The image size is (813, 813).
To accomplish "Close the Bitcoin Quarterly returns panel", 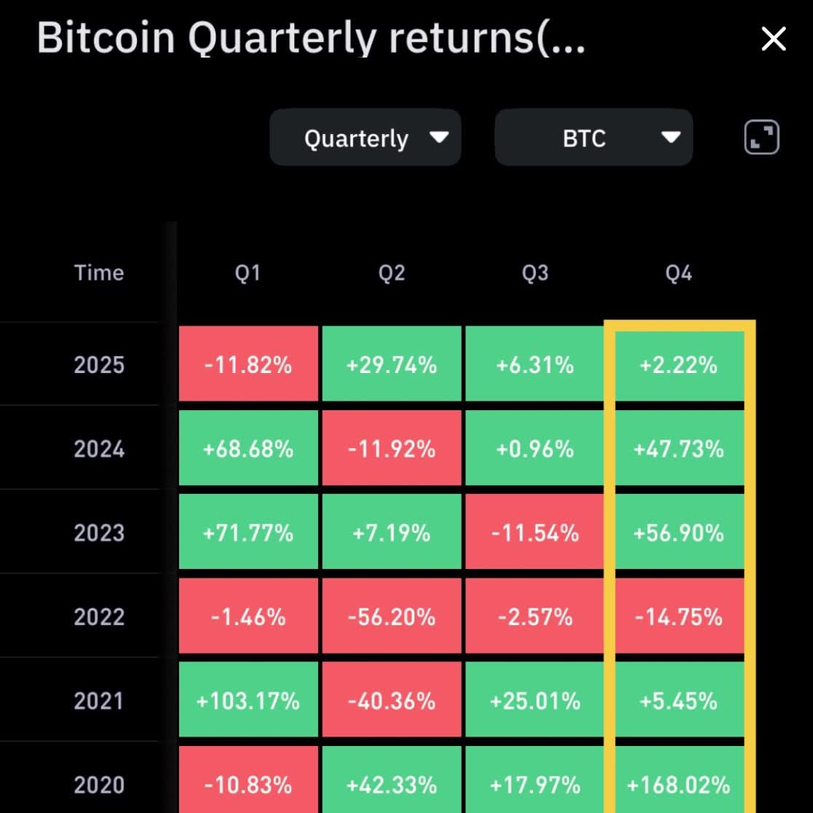I will tap(773, 39).
